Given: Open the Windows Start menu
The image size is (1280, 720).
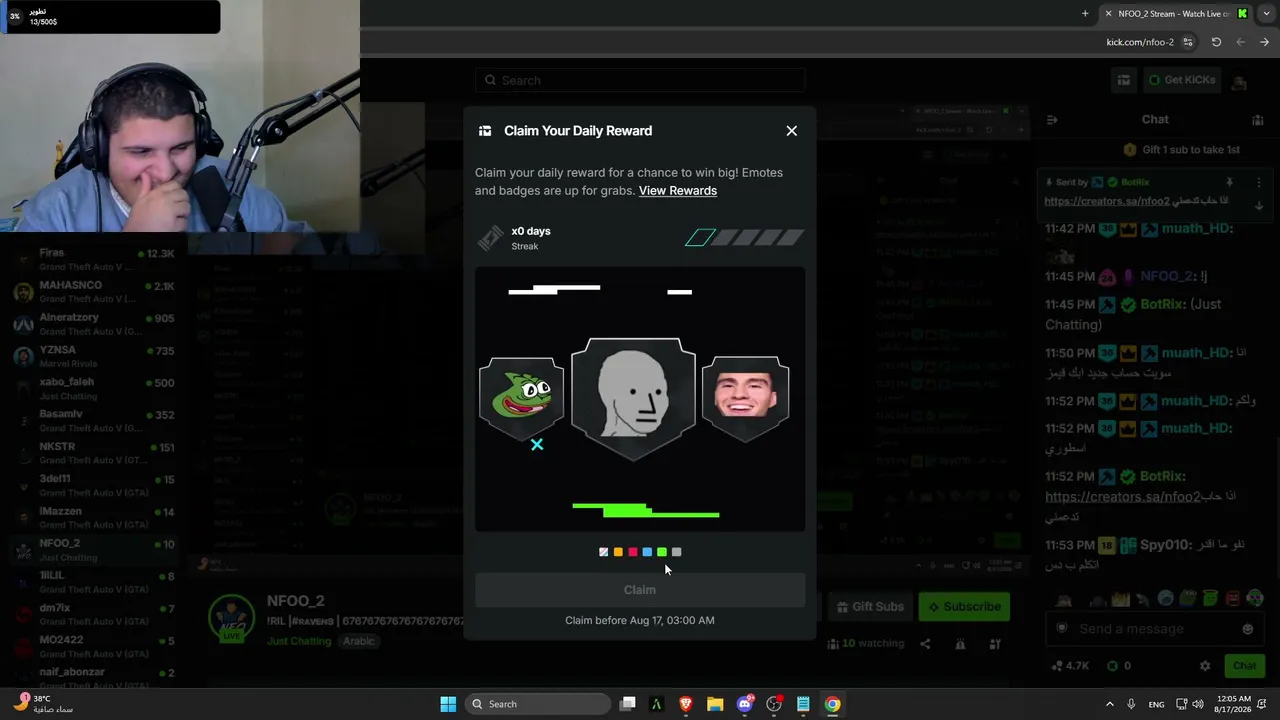Looking at the screenshot, I should click(x=448, y=704).
